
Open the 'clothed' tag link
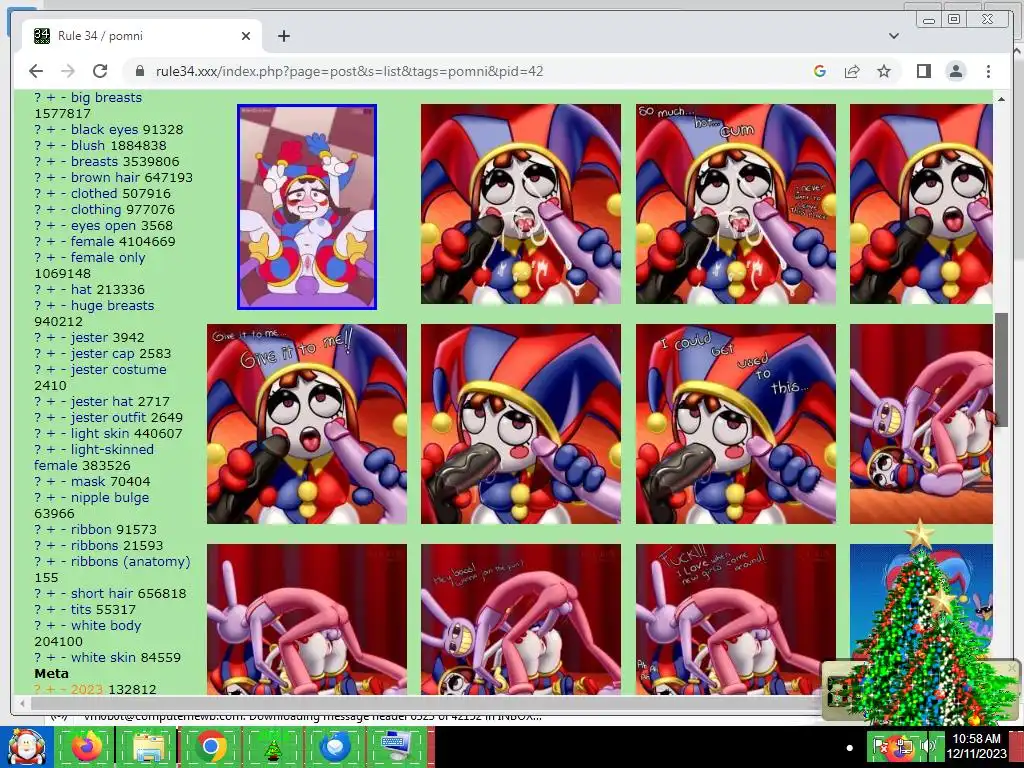point(94,193)
